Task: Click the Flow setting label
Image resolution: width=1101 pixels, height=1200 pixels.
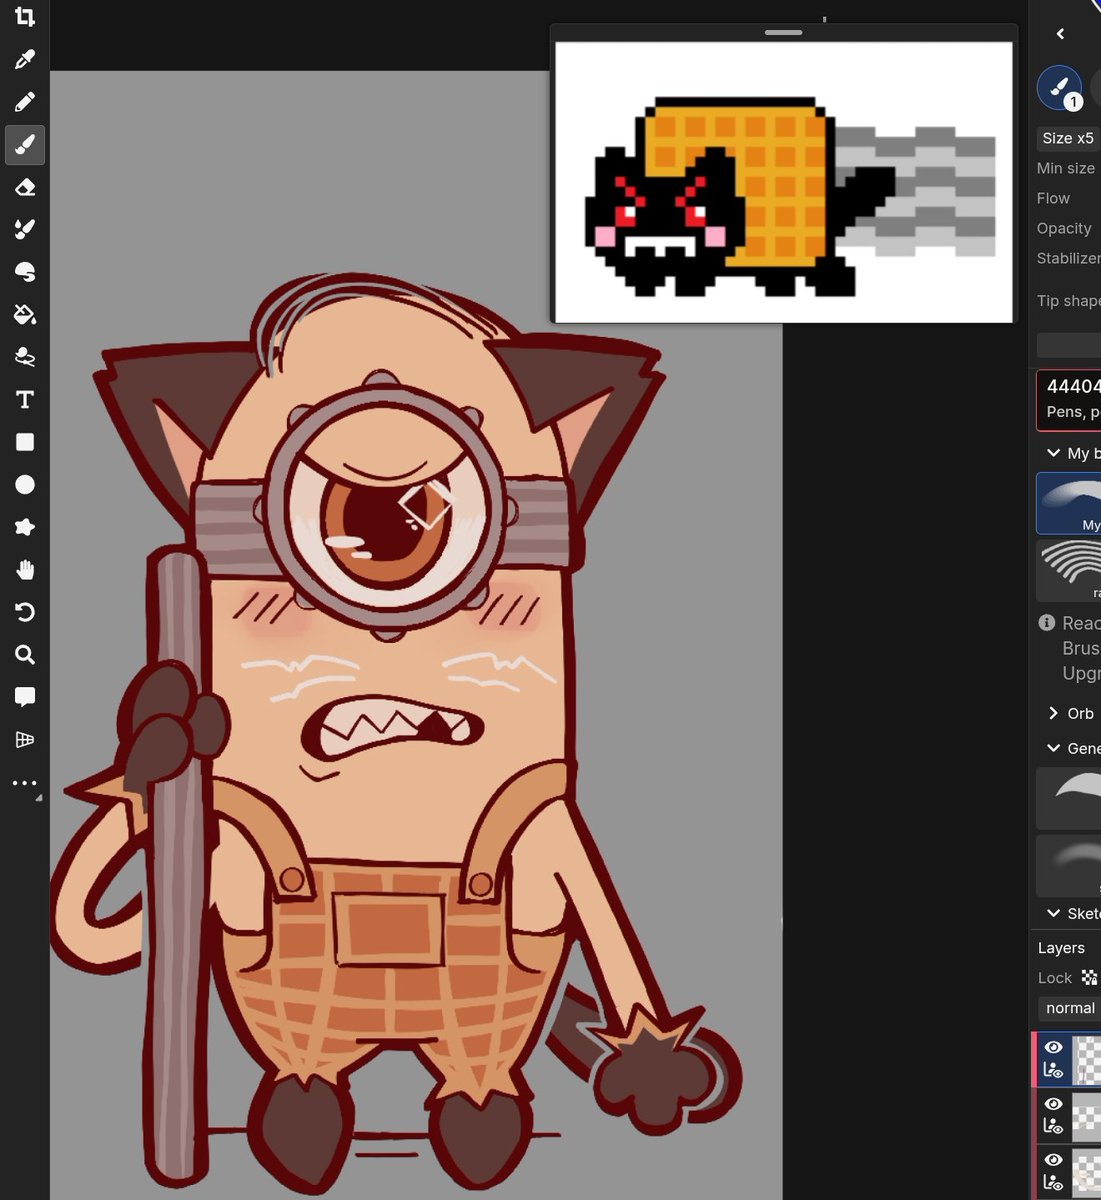Action: [1053, 198]
